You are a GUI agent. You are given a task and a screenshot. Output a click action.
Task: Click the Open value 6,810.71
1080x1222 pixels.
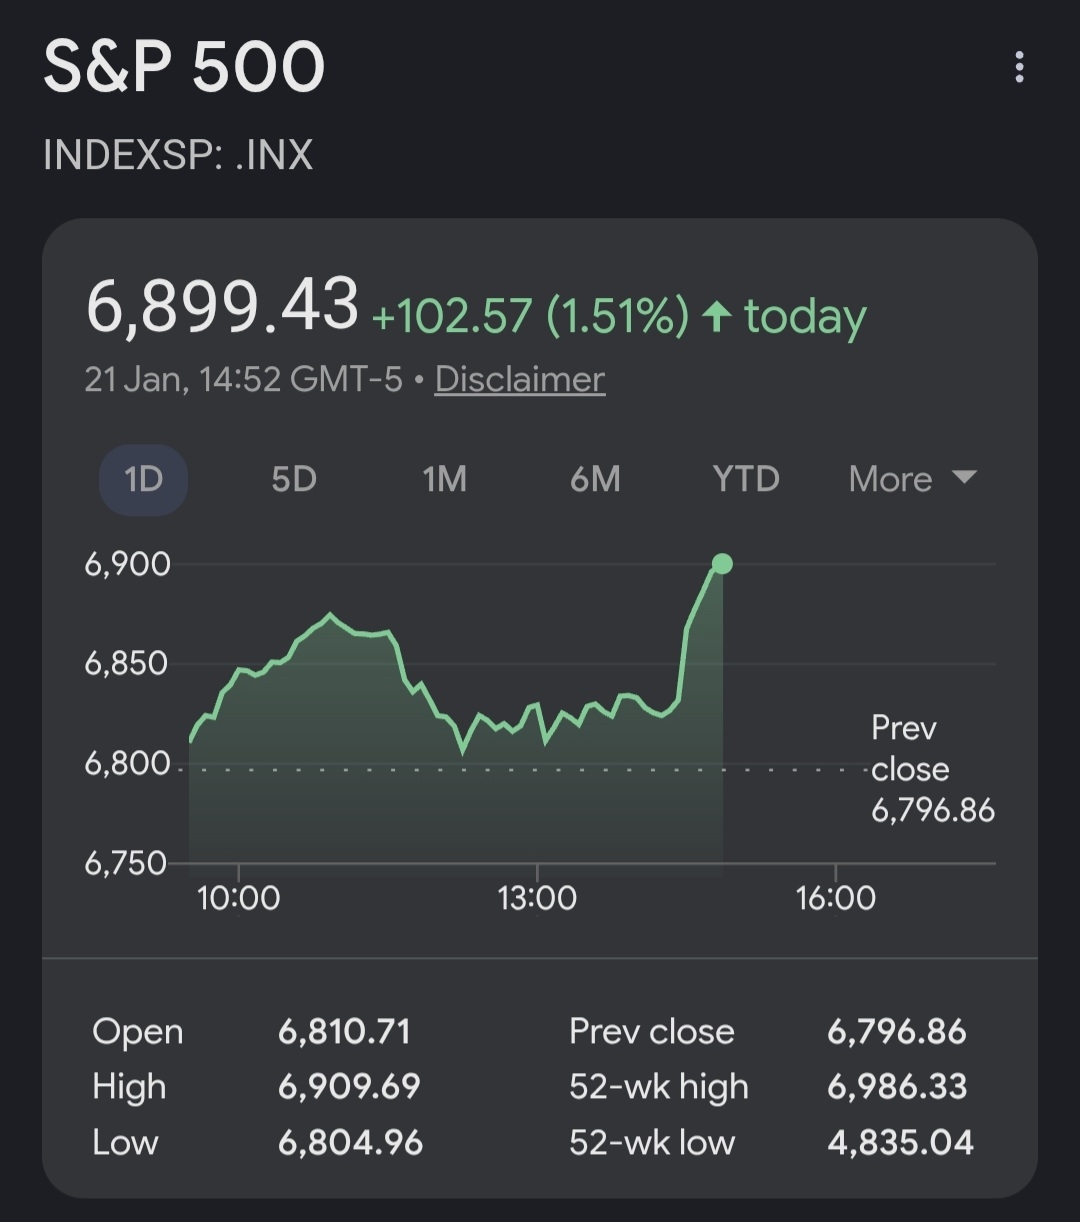point(344,1032)
